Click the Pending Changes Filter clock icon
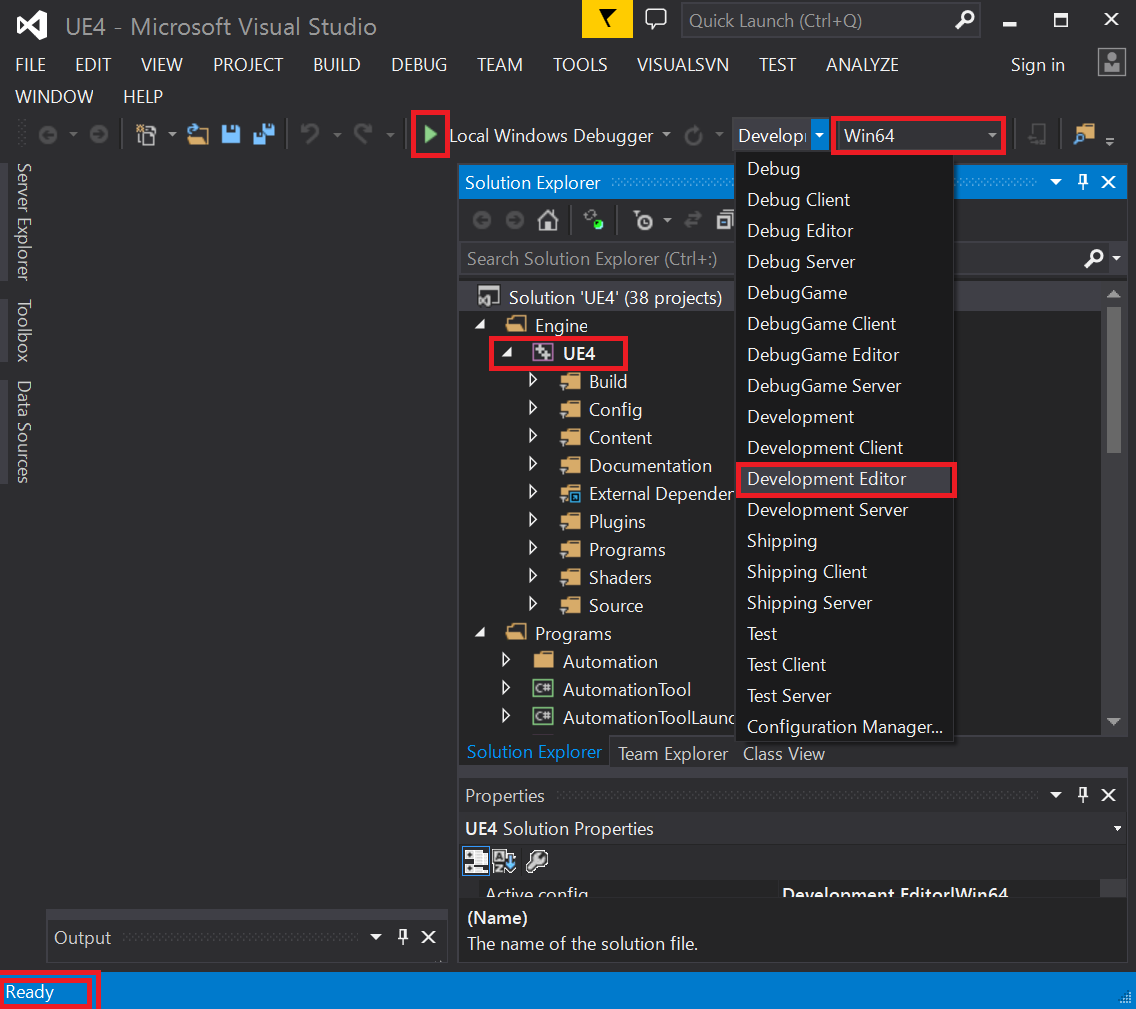 coord(643,219)
